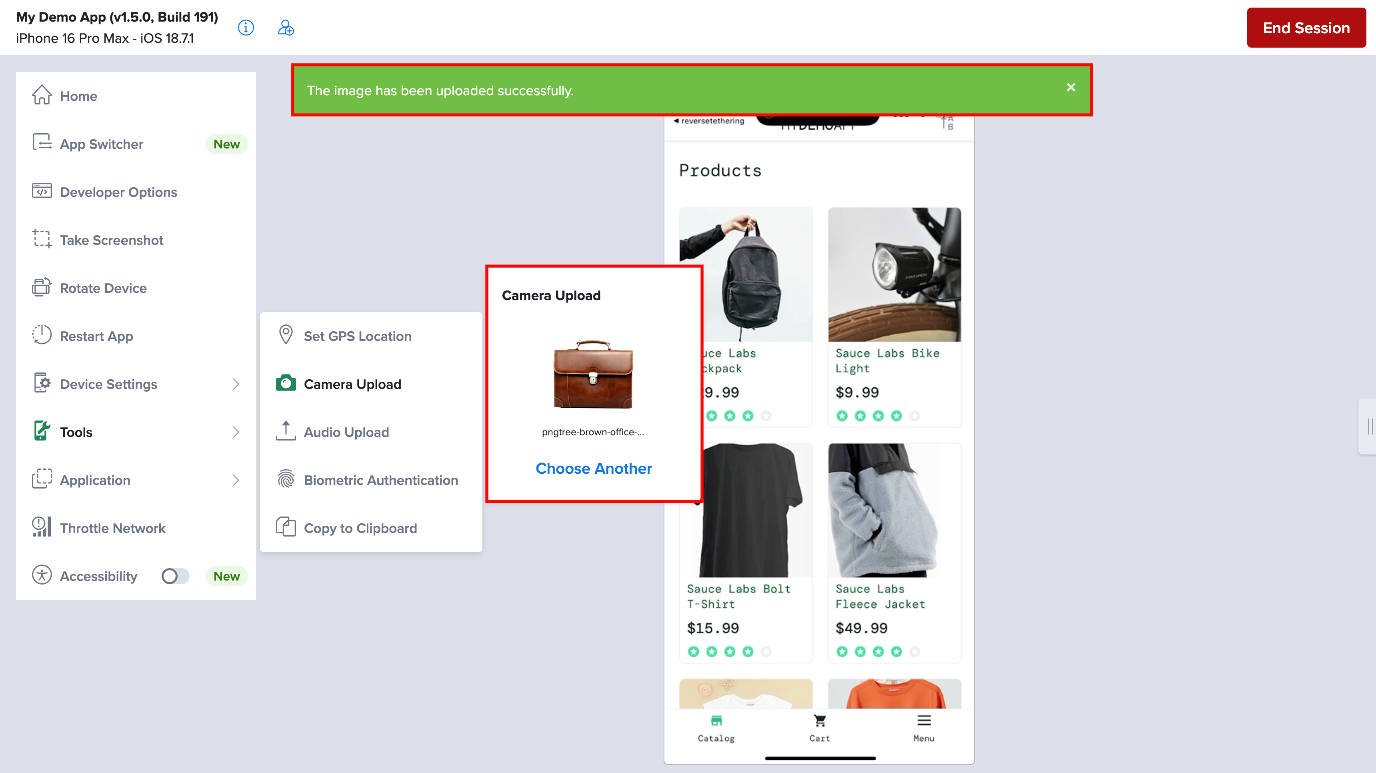1376x773 pixels.
Task: Click the uploaded brown briefcase thumbnail
Action: (594, 375)
